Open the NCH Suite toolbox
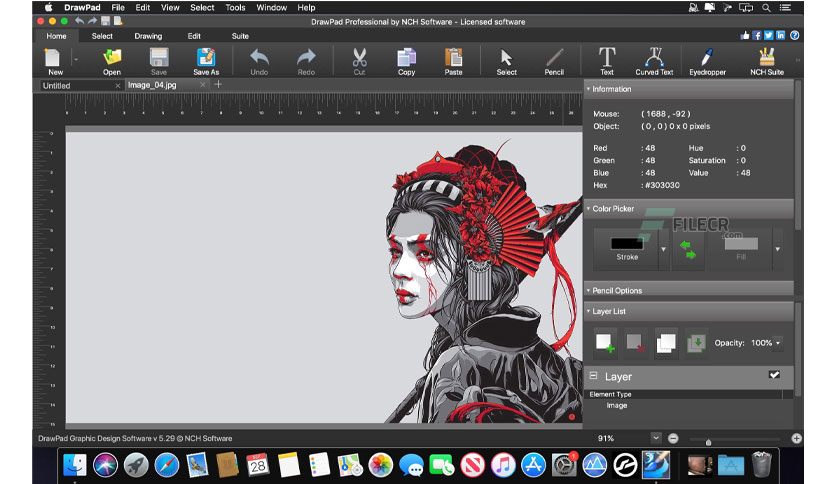This screenshot has width=836, height=484. (767, 61)
